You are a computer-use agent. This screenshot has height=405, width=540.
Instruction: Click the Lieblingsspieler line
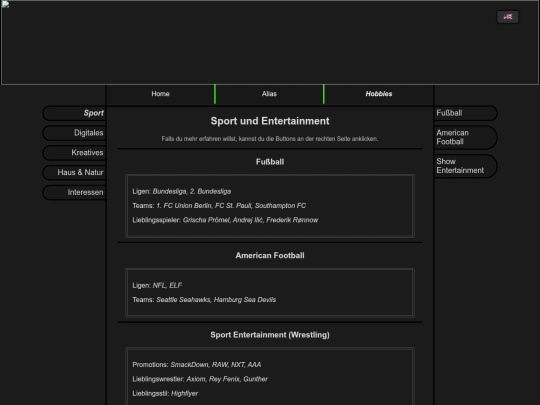pyautogui.click(x=225, y=220)
